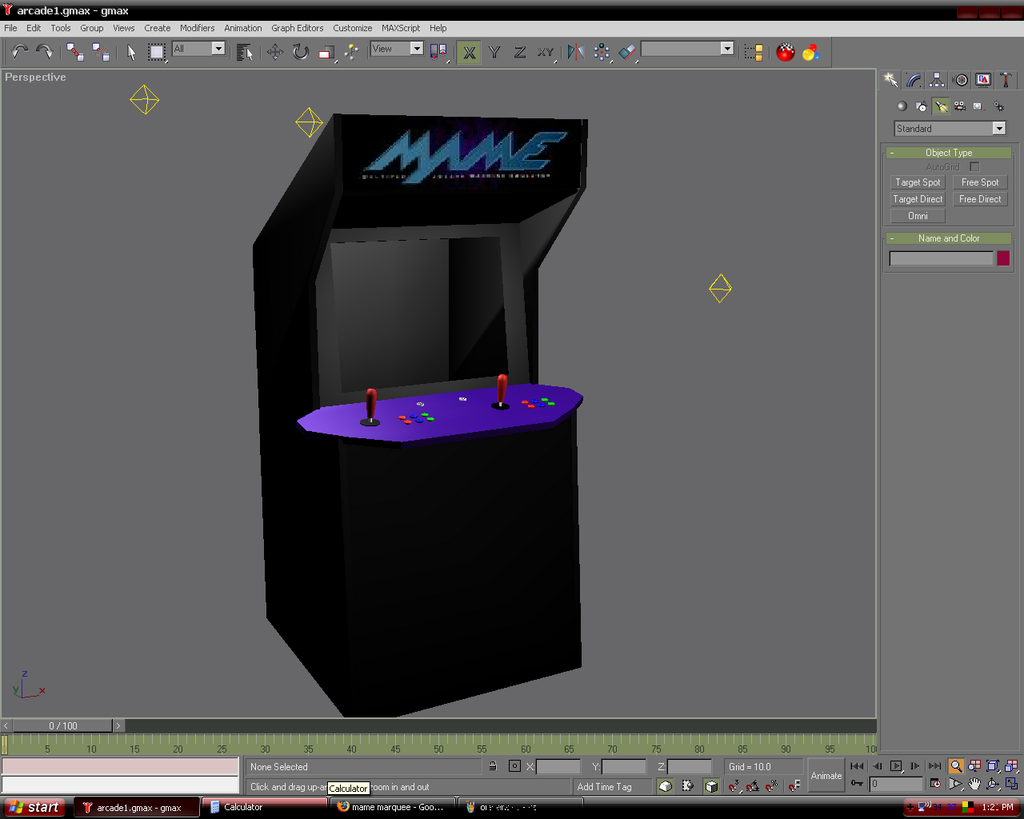This screenshot has width=1024, height=819.
Task: Activate the Pan hand tool
Action: click(974, 784)
